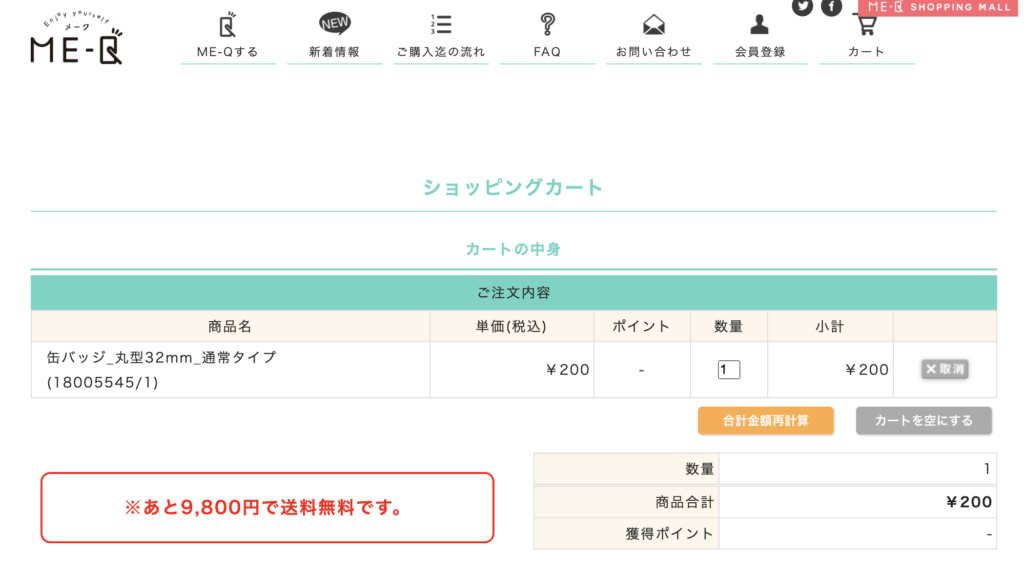Open 会員登録 menu item
Image resolution: width=1024 pixels, height=574 pixels.
pos(760,52)
